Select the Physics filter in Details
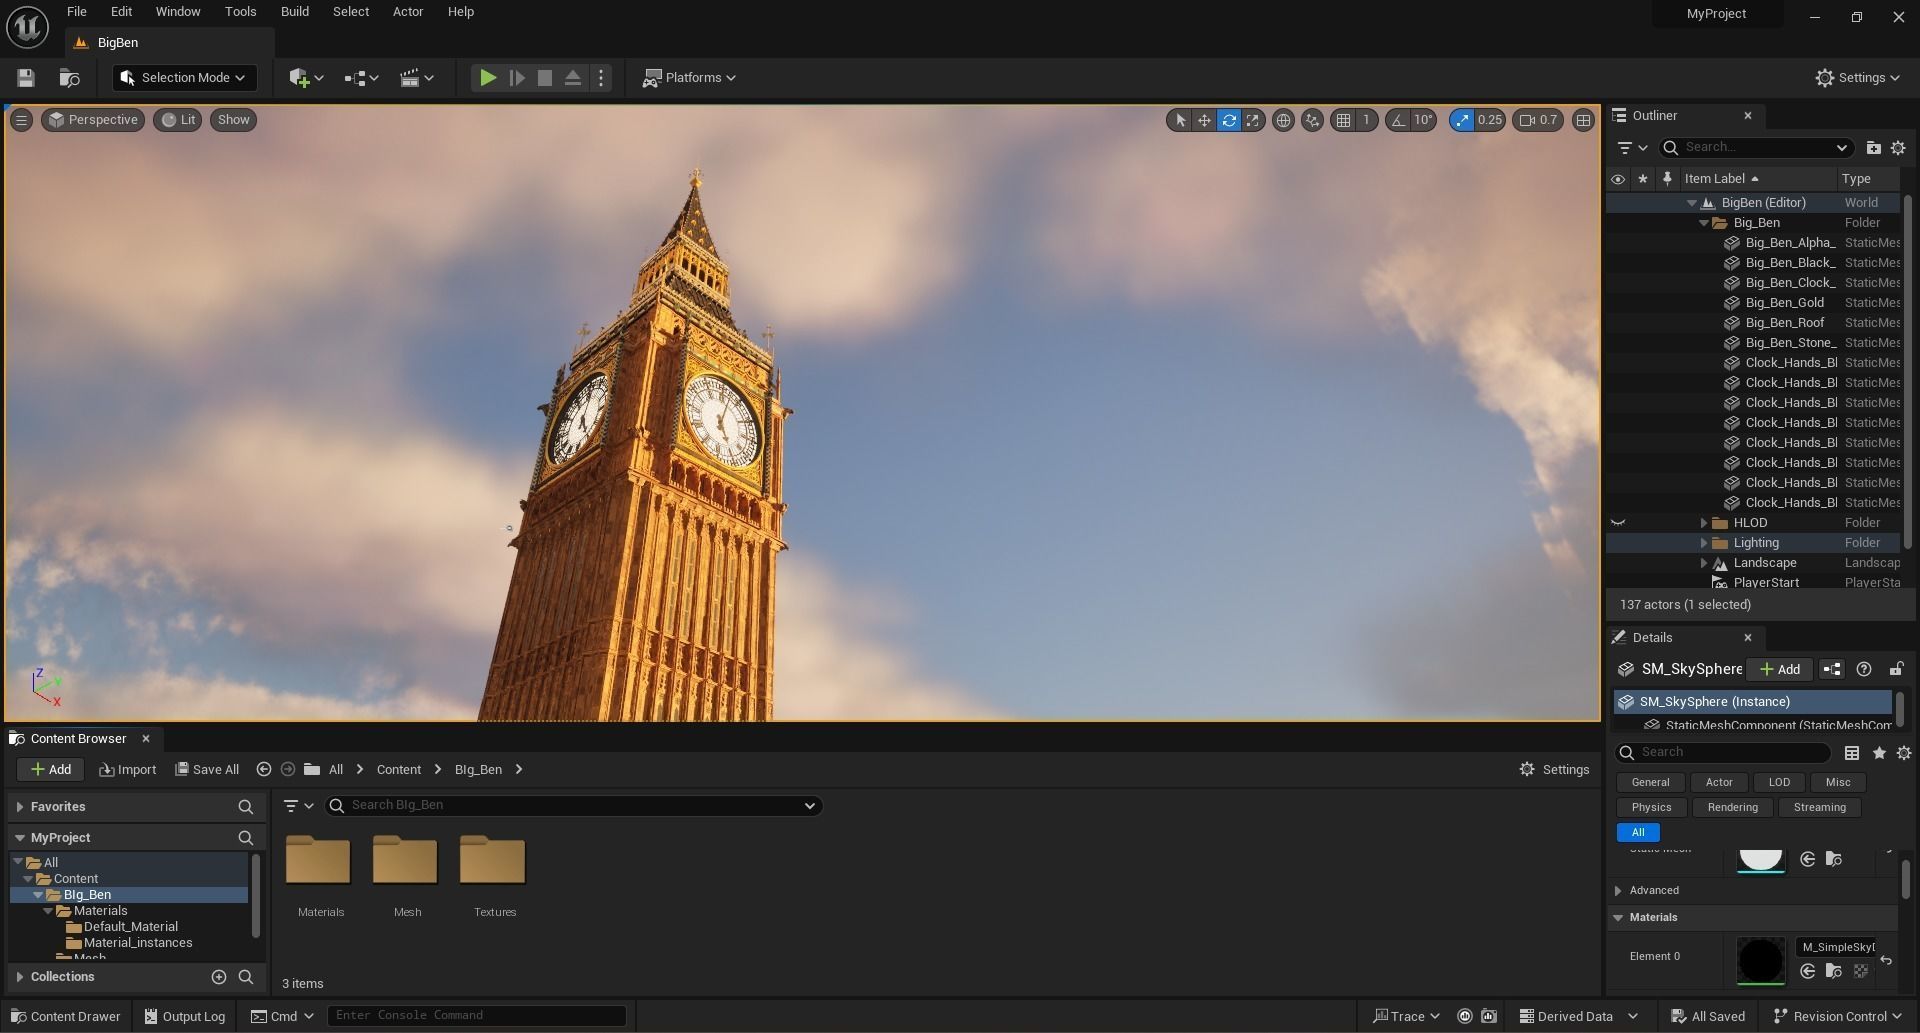The height and width of the screenshot is (1033, 1920). 1651,808
